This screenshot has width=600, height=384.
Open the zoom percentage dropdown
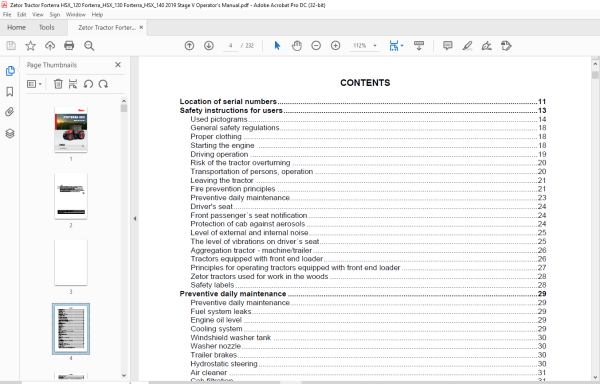pyautogui.click(x=375, y=46)
